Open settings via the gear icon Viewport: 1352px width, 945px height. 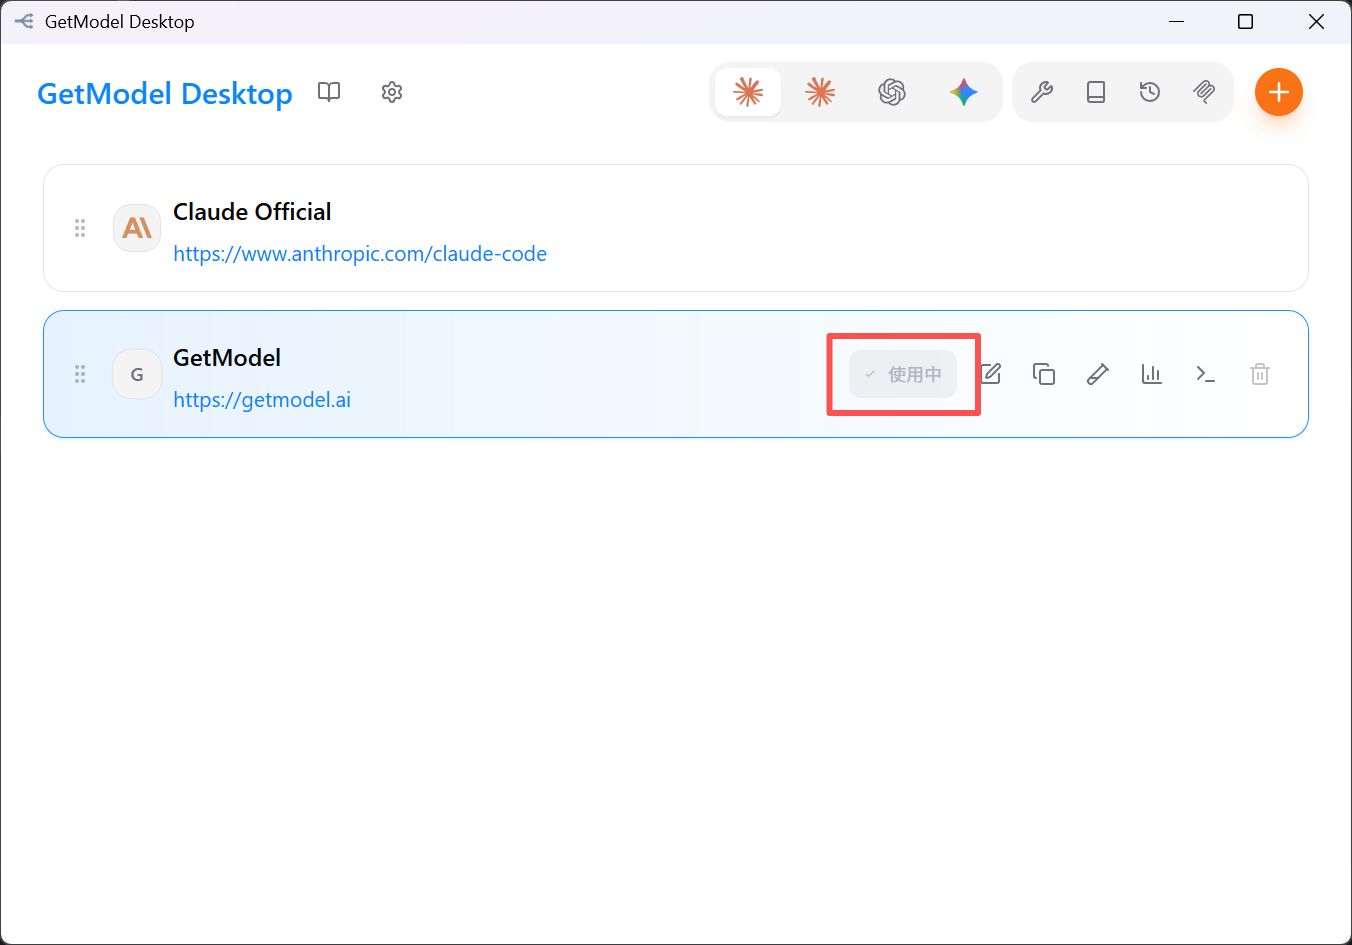[392, 92]
